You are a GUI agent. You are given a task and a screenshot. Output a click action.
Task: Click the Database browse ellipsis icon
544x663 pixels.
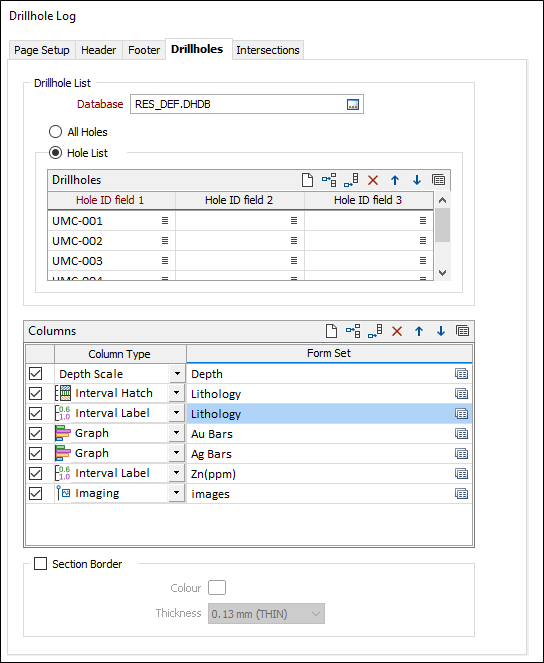(353, 104)
